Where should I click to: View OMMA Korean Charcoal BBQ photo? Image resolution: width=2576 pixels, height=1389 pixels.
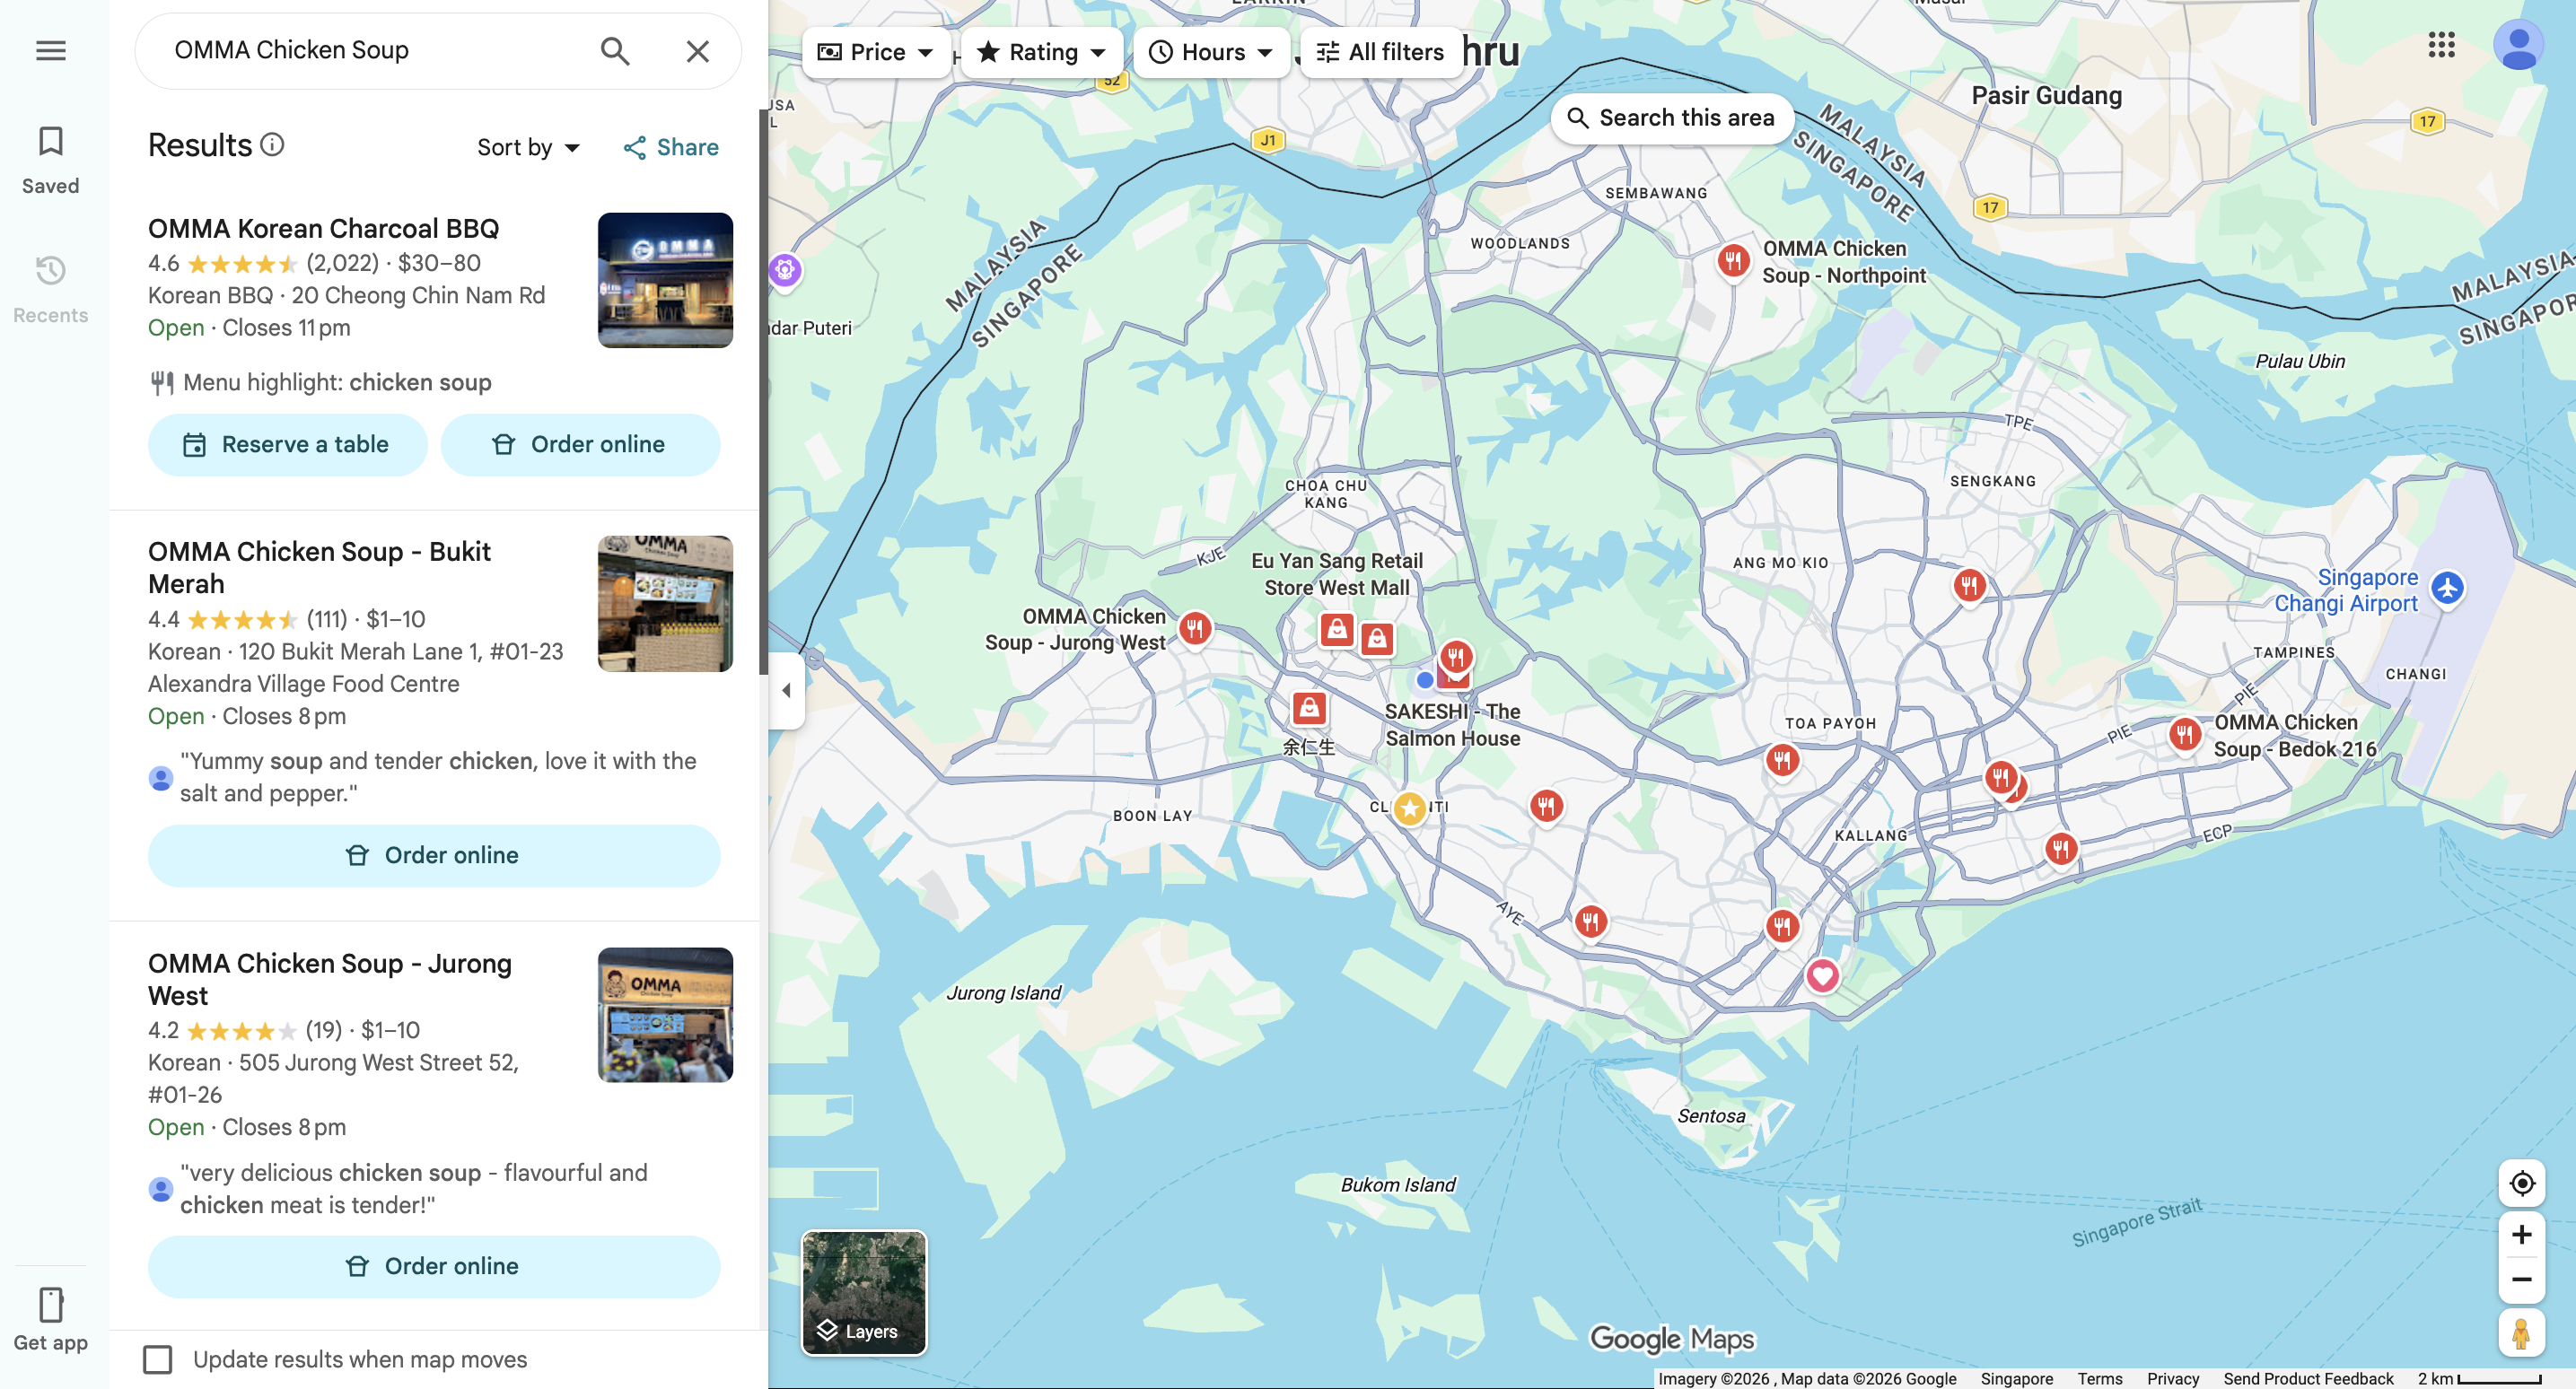[665, 280]
